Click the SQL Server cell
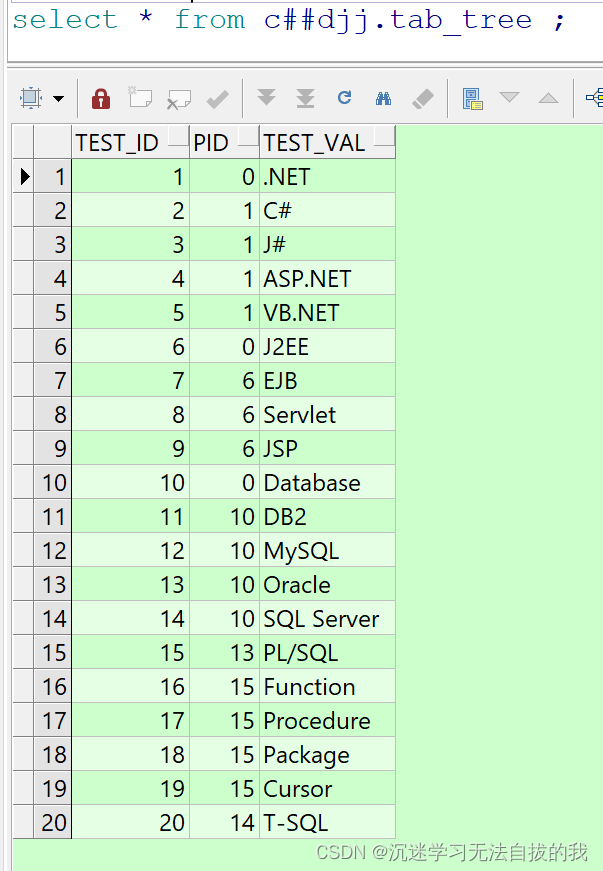The height and width of the screenshot is (871, 603). point(328,618)
